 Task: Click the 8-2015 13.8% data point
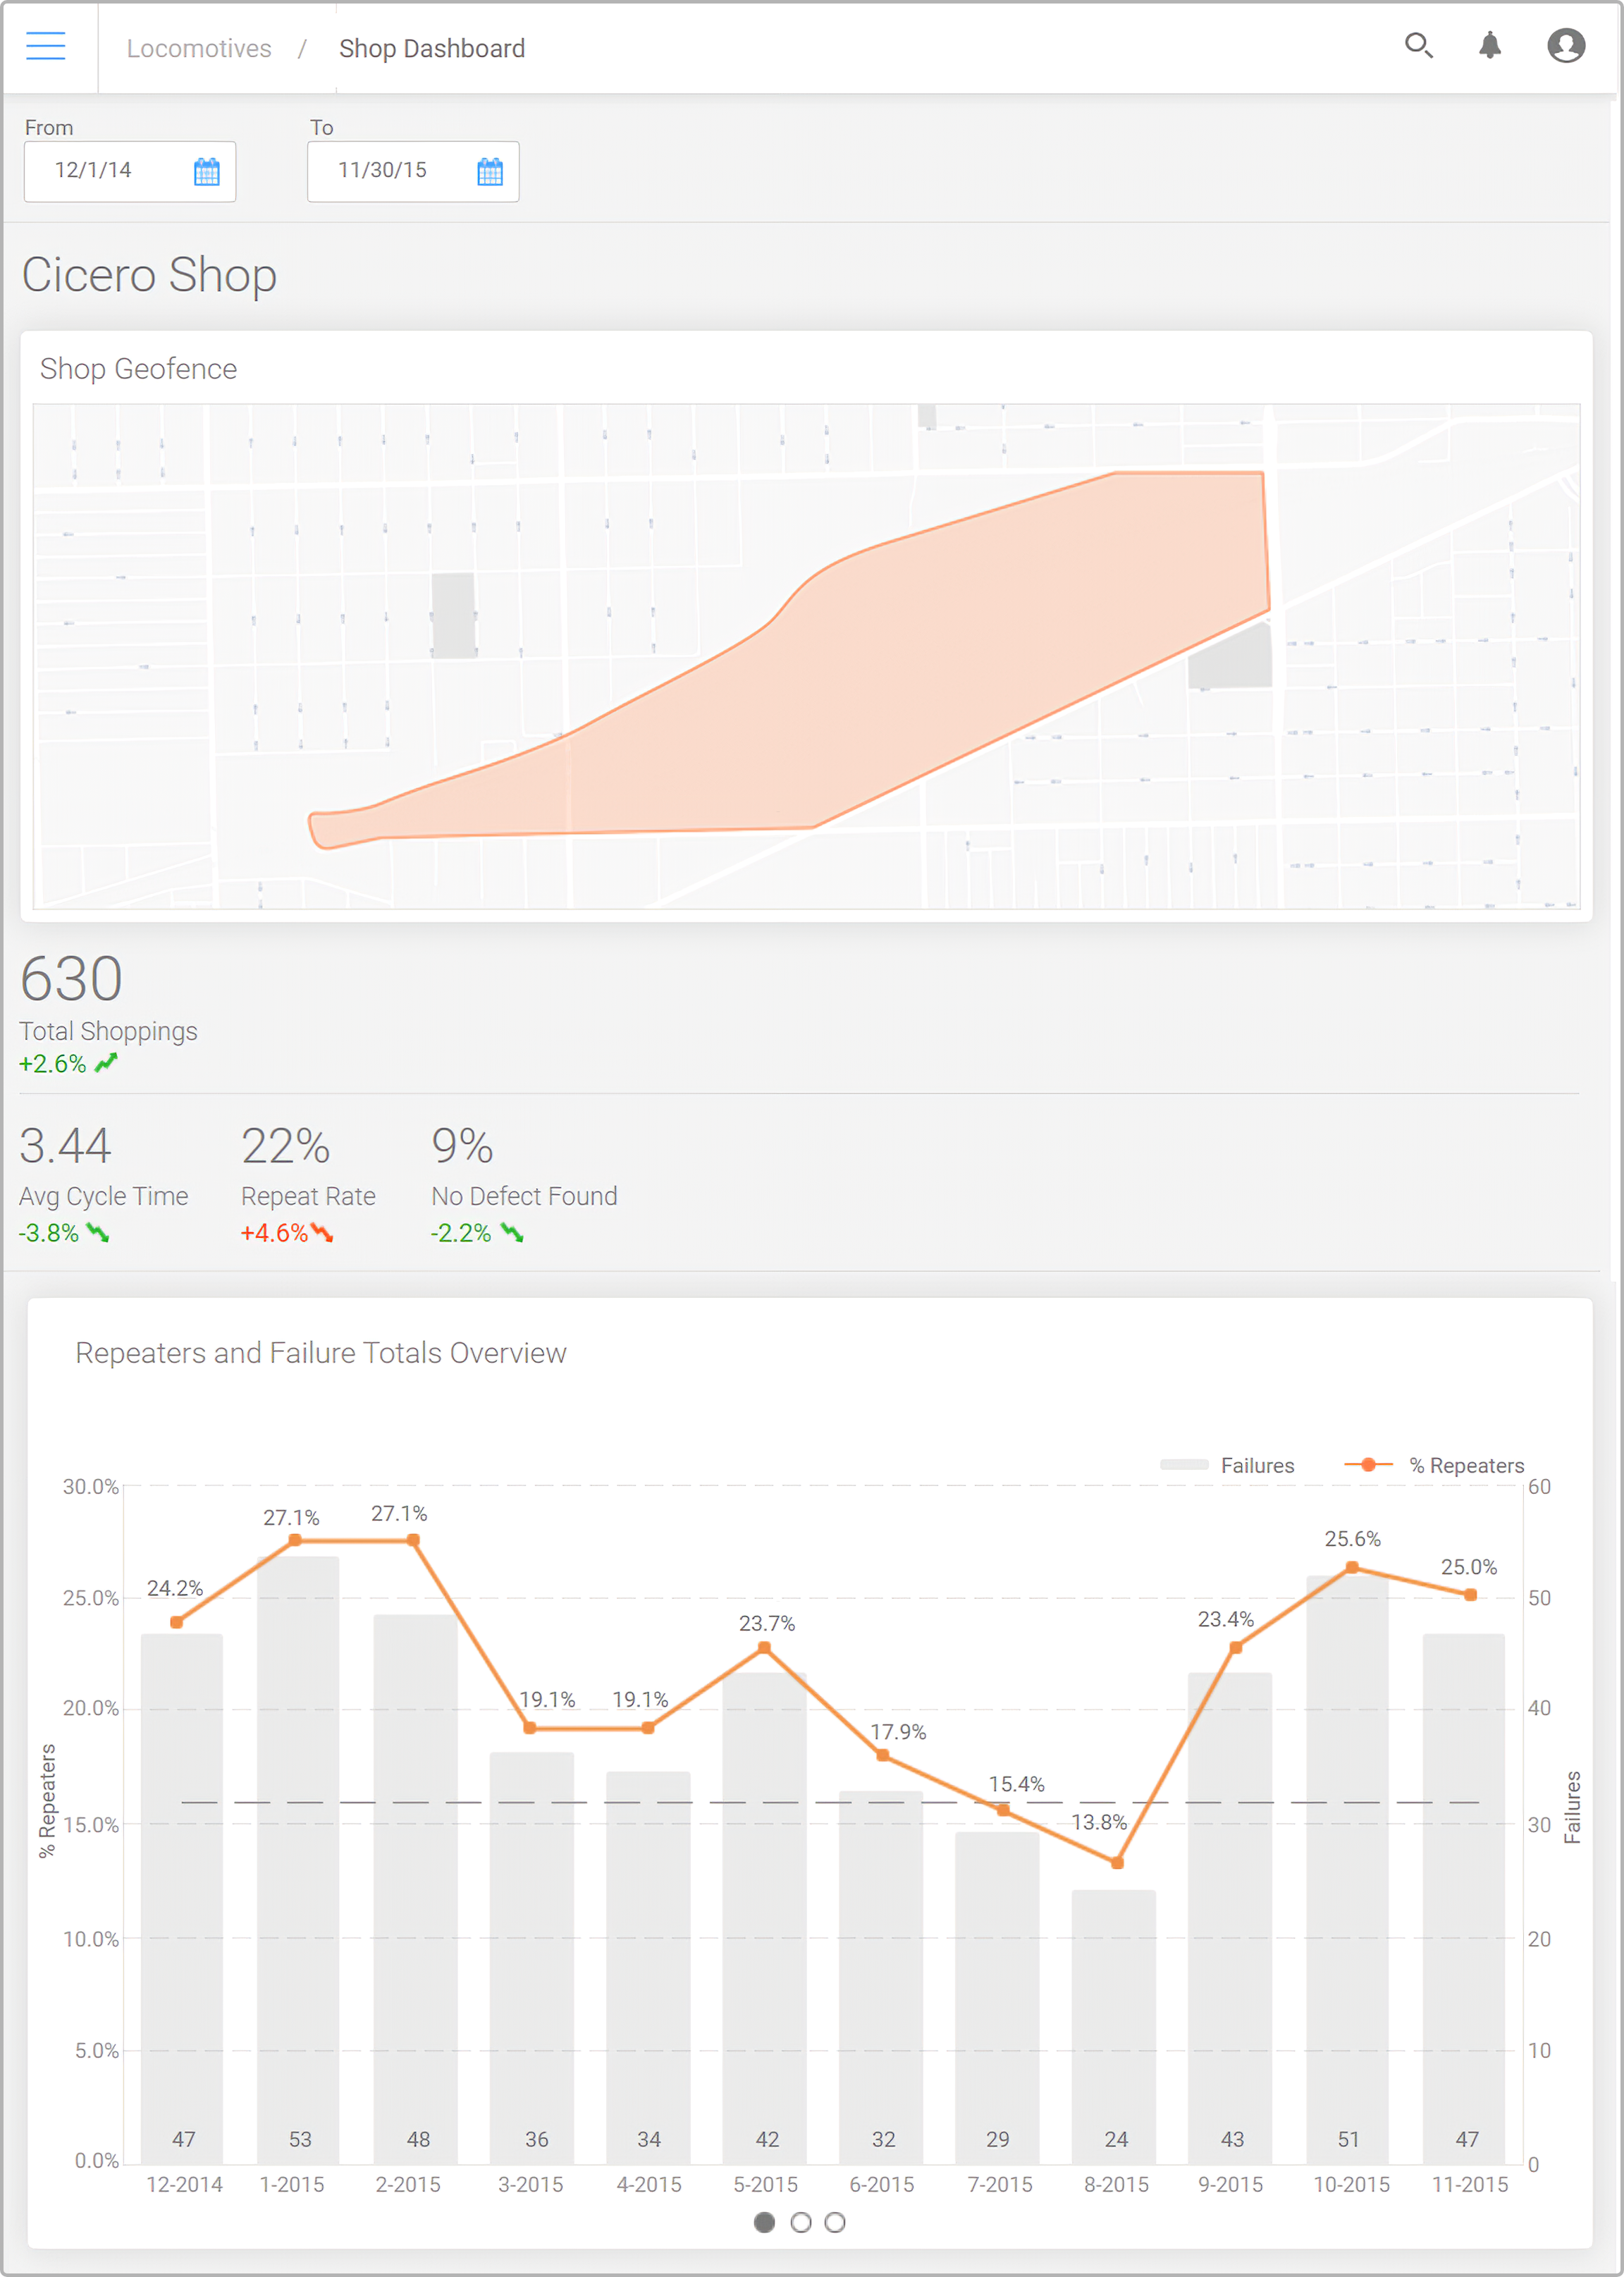1117,1862
